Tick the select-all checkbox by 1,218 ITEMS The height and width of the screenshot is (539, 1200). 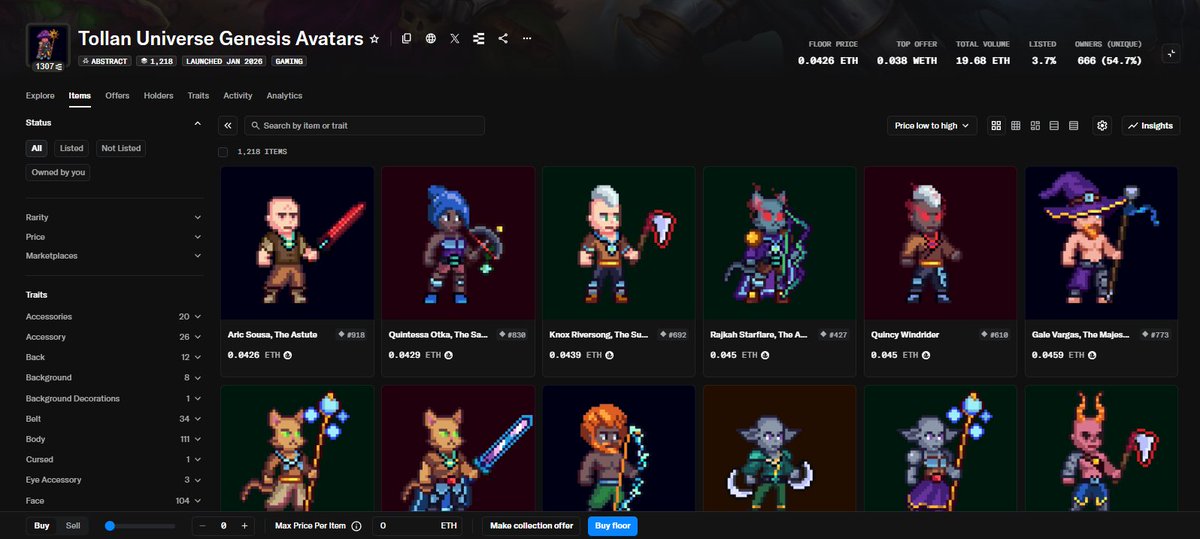[x=223, y=152]
